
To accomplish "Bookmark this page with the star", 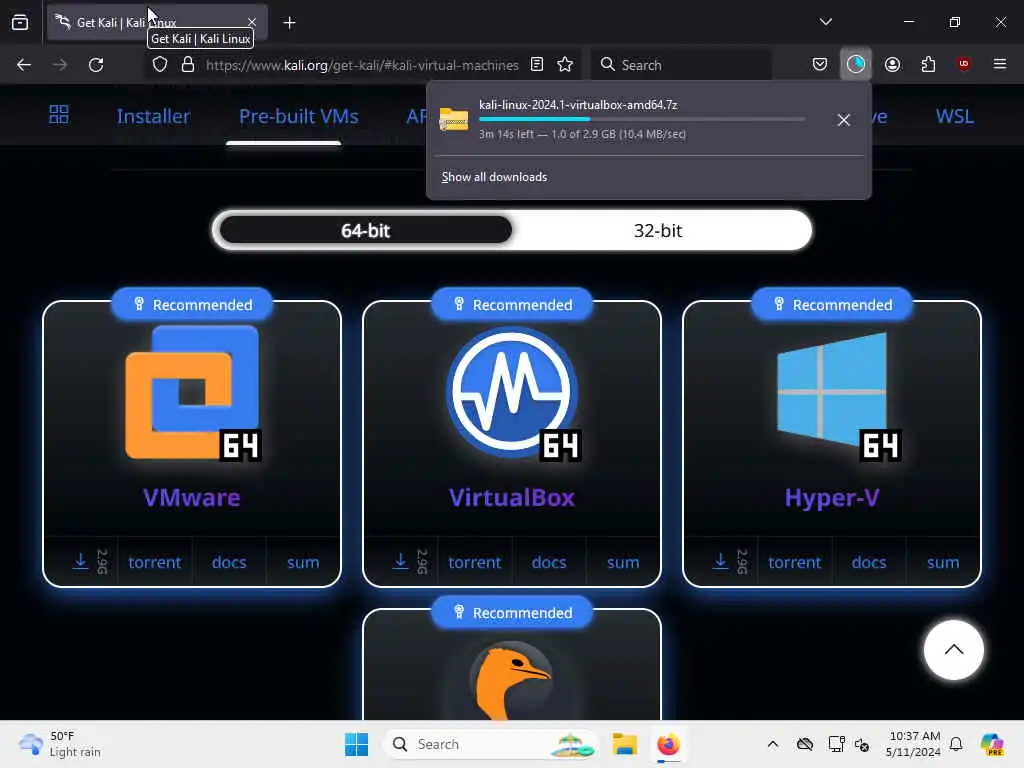I will click(565, 64).
